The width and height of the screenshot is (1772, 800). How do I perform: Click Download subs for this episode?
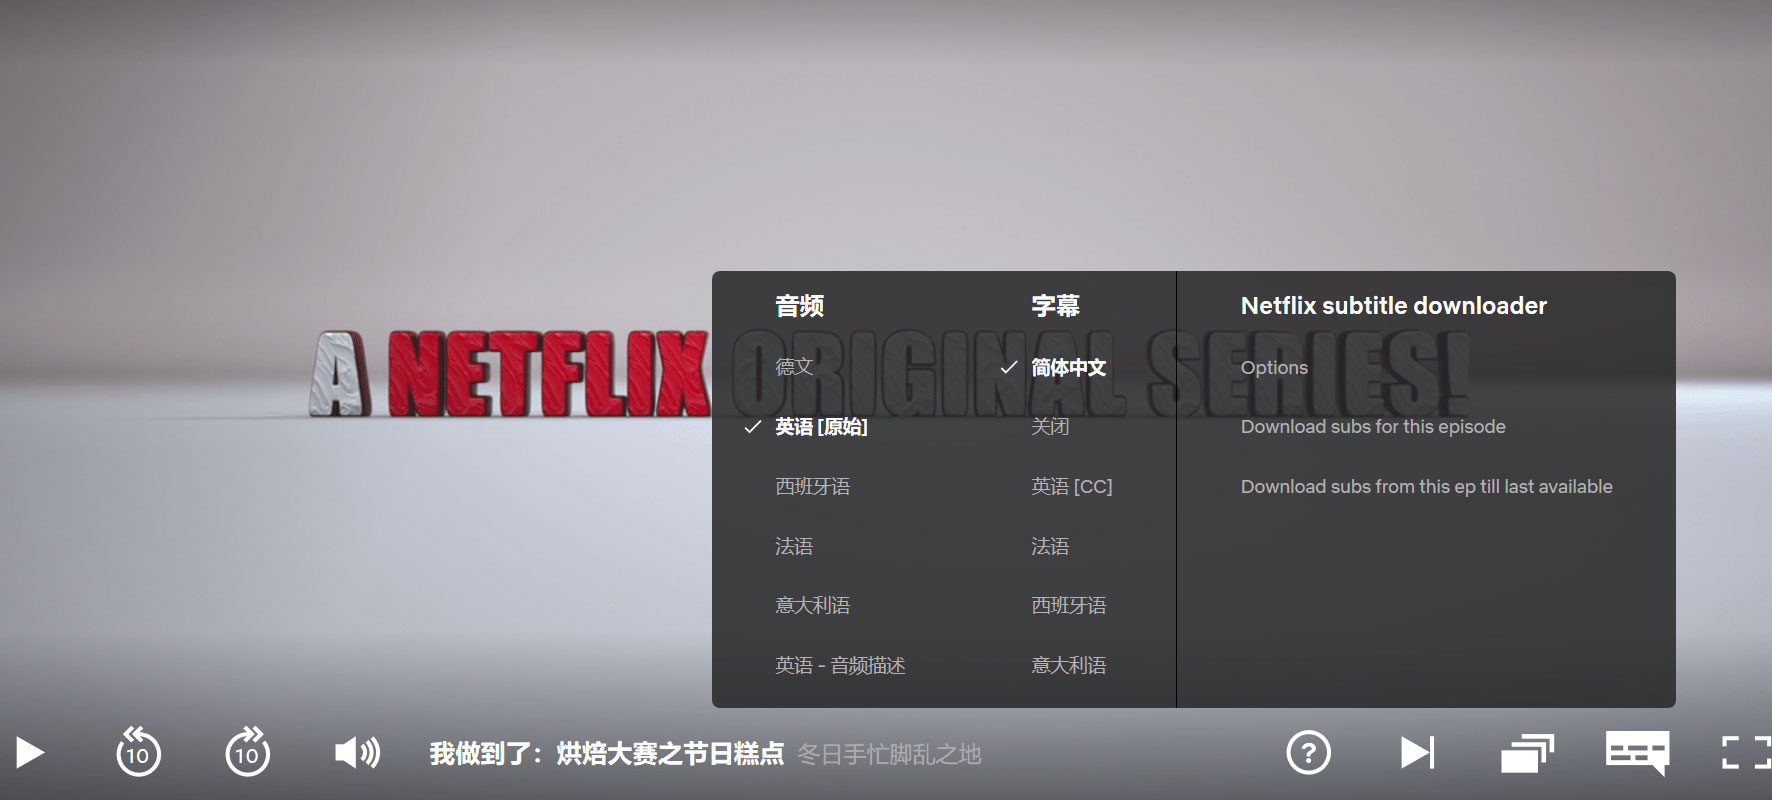[x=1373, y=427]
